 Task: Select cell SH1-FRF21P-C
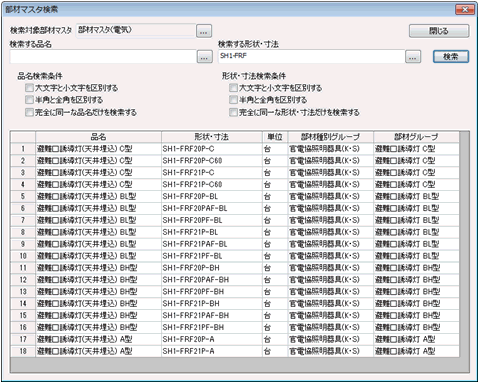(212, 173)
